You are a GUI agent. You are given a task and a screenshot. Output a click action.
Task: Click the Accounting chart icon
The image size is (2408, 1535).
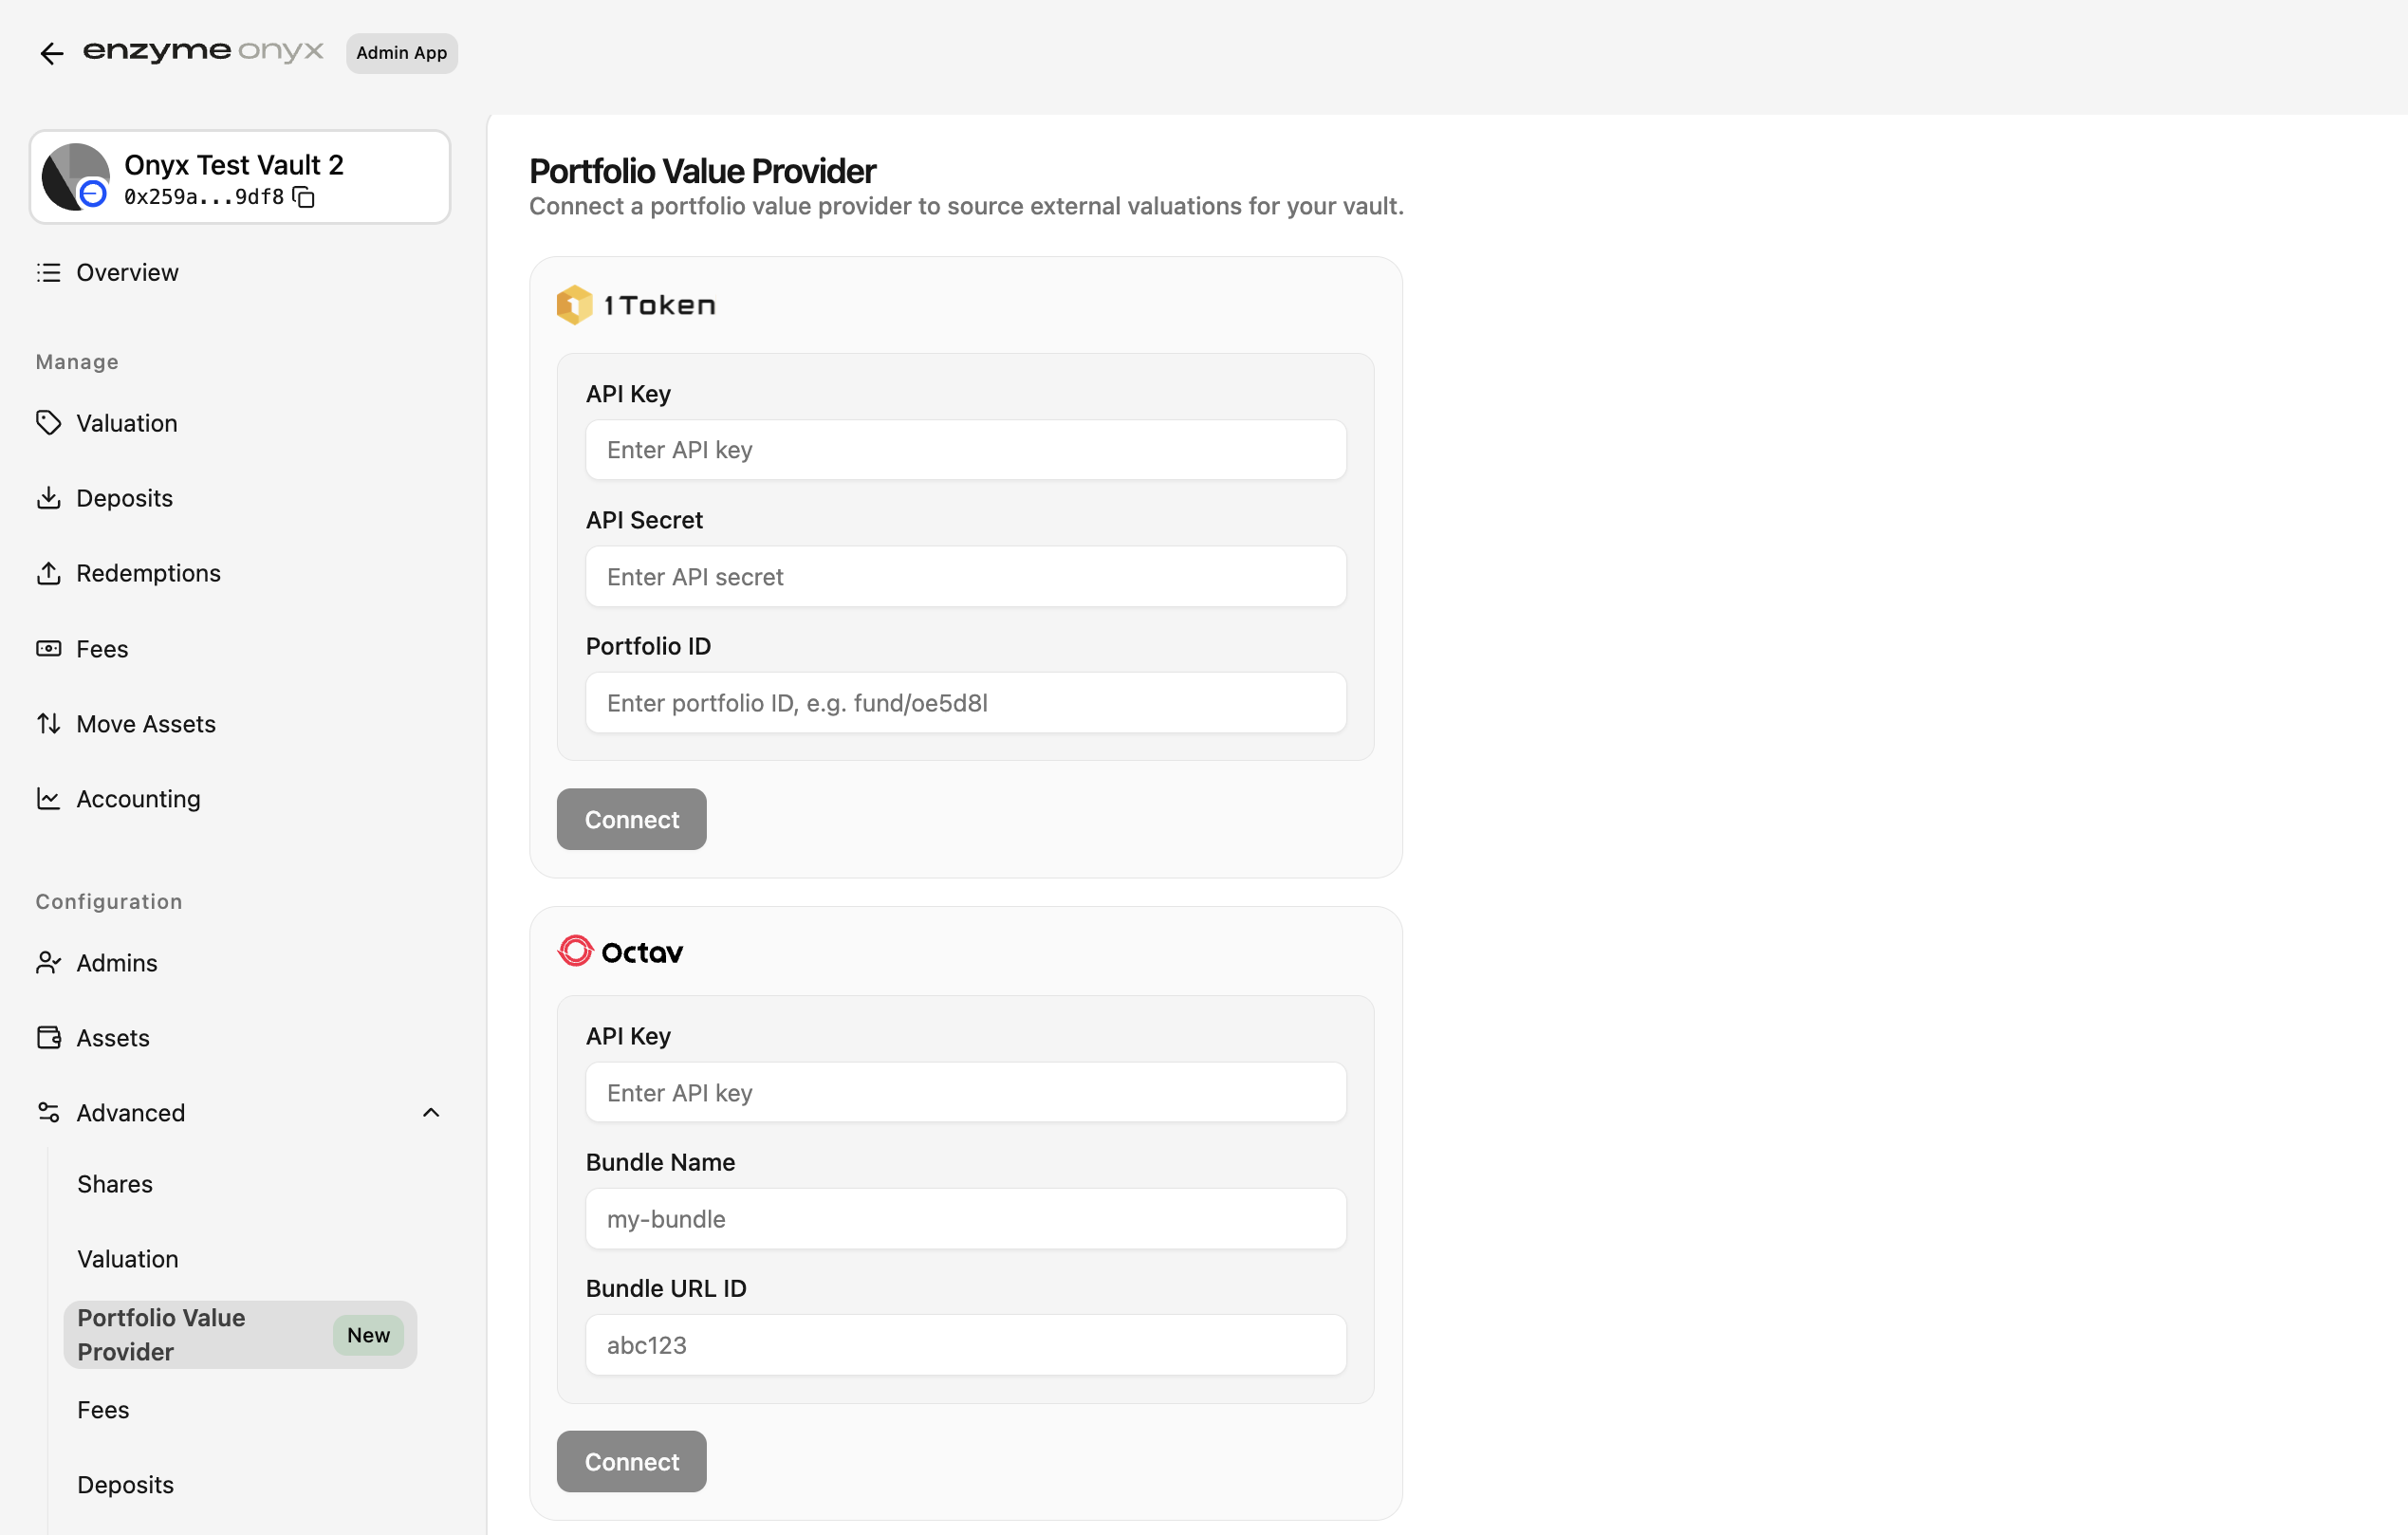coord(48,798)
